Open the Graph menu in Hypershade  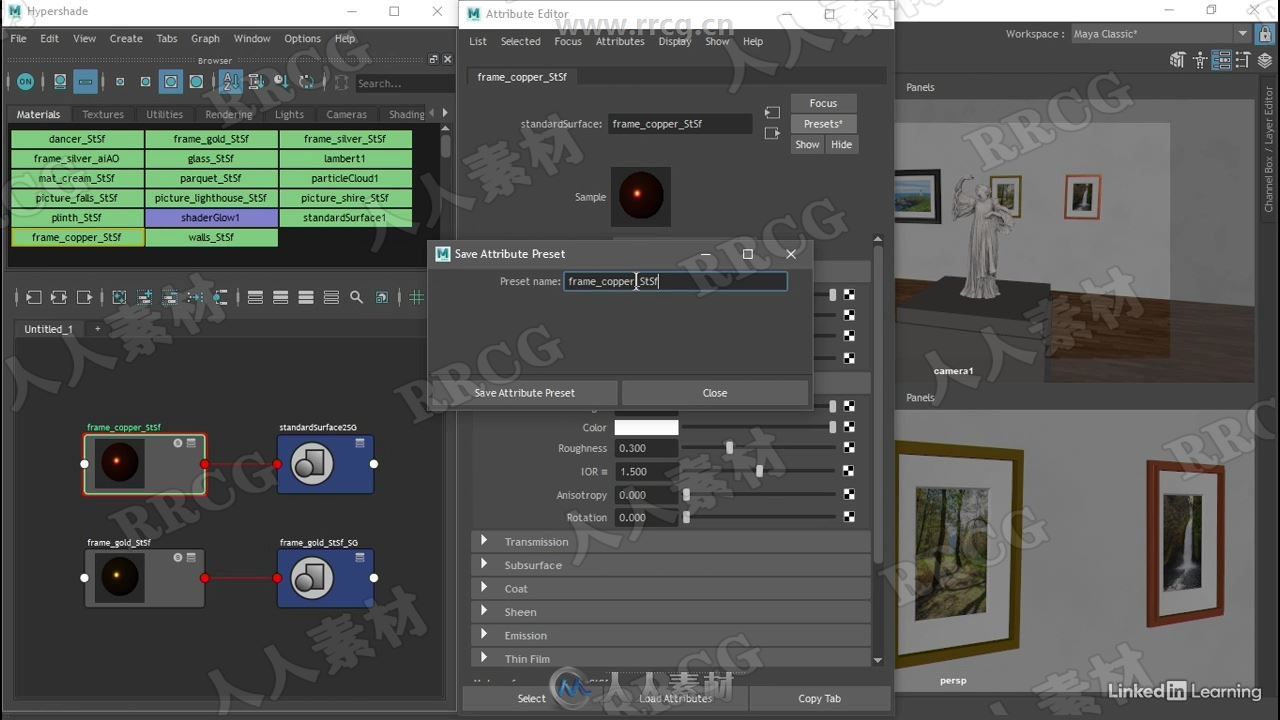coord(205,39)
